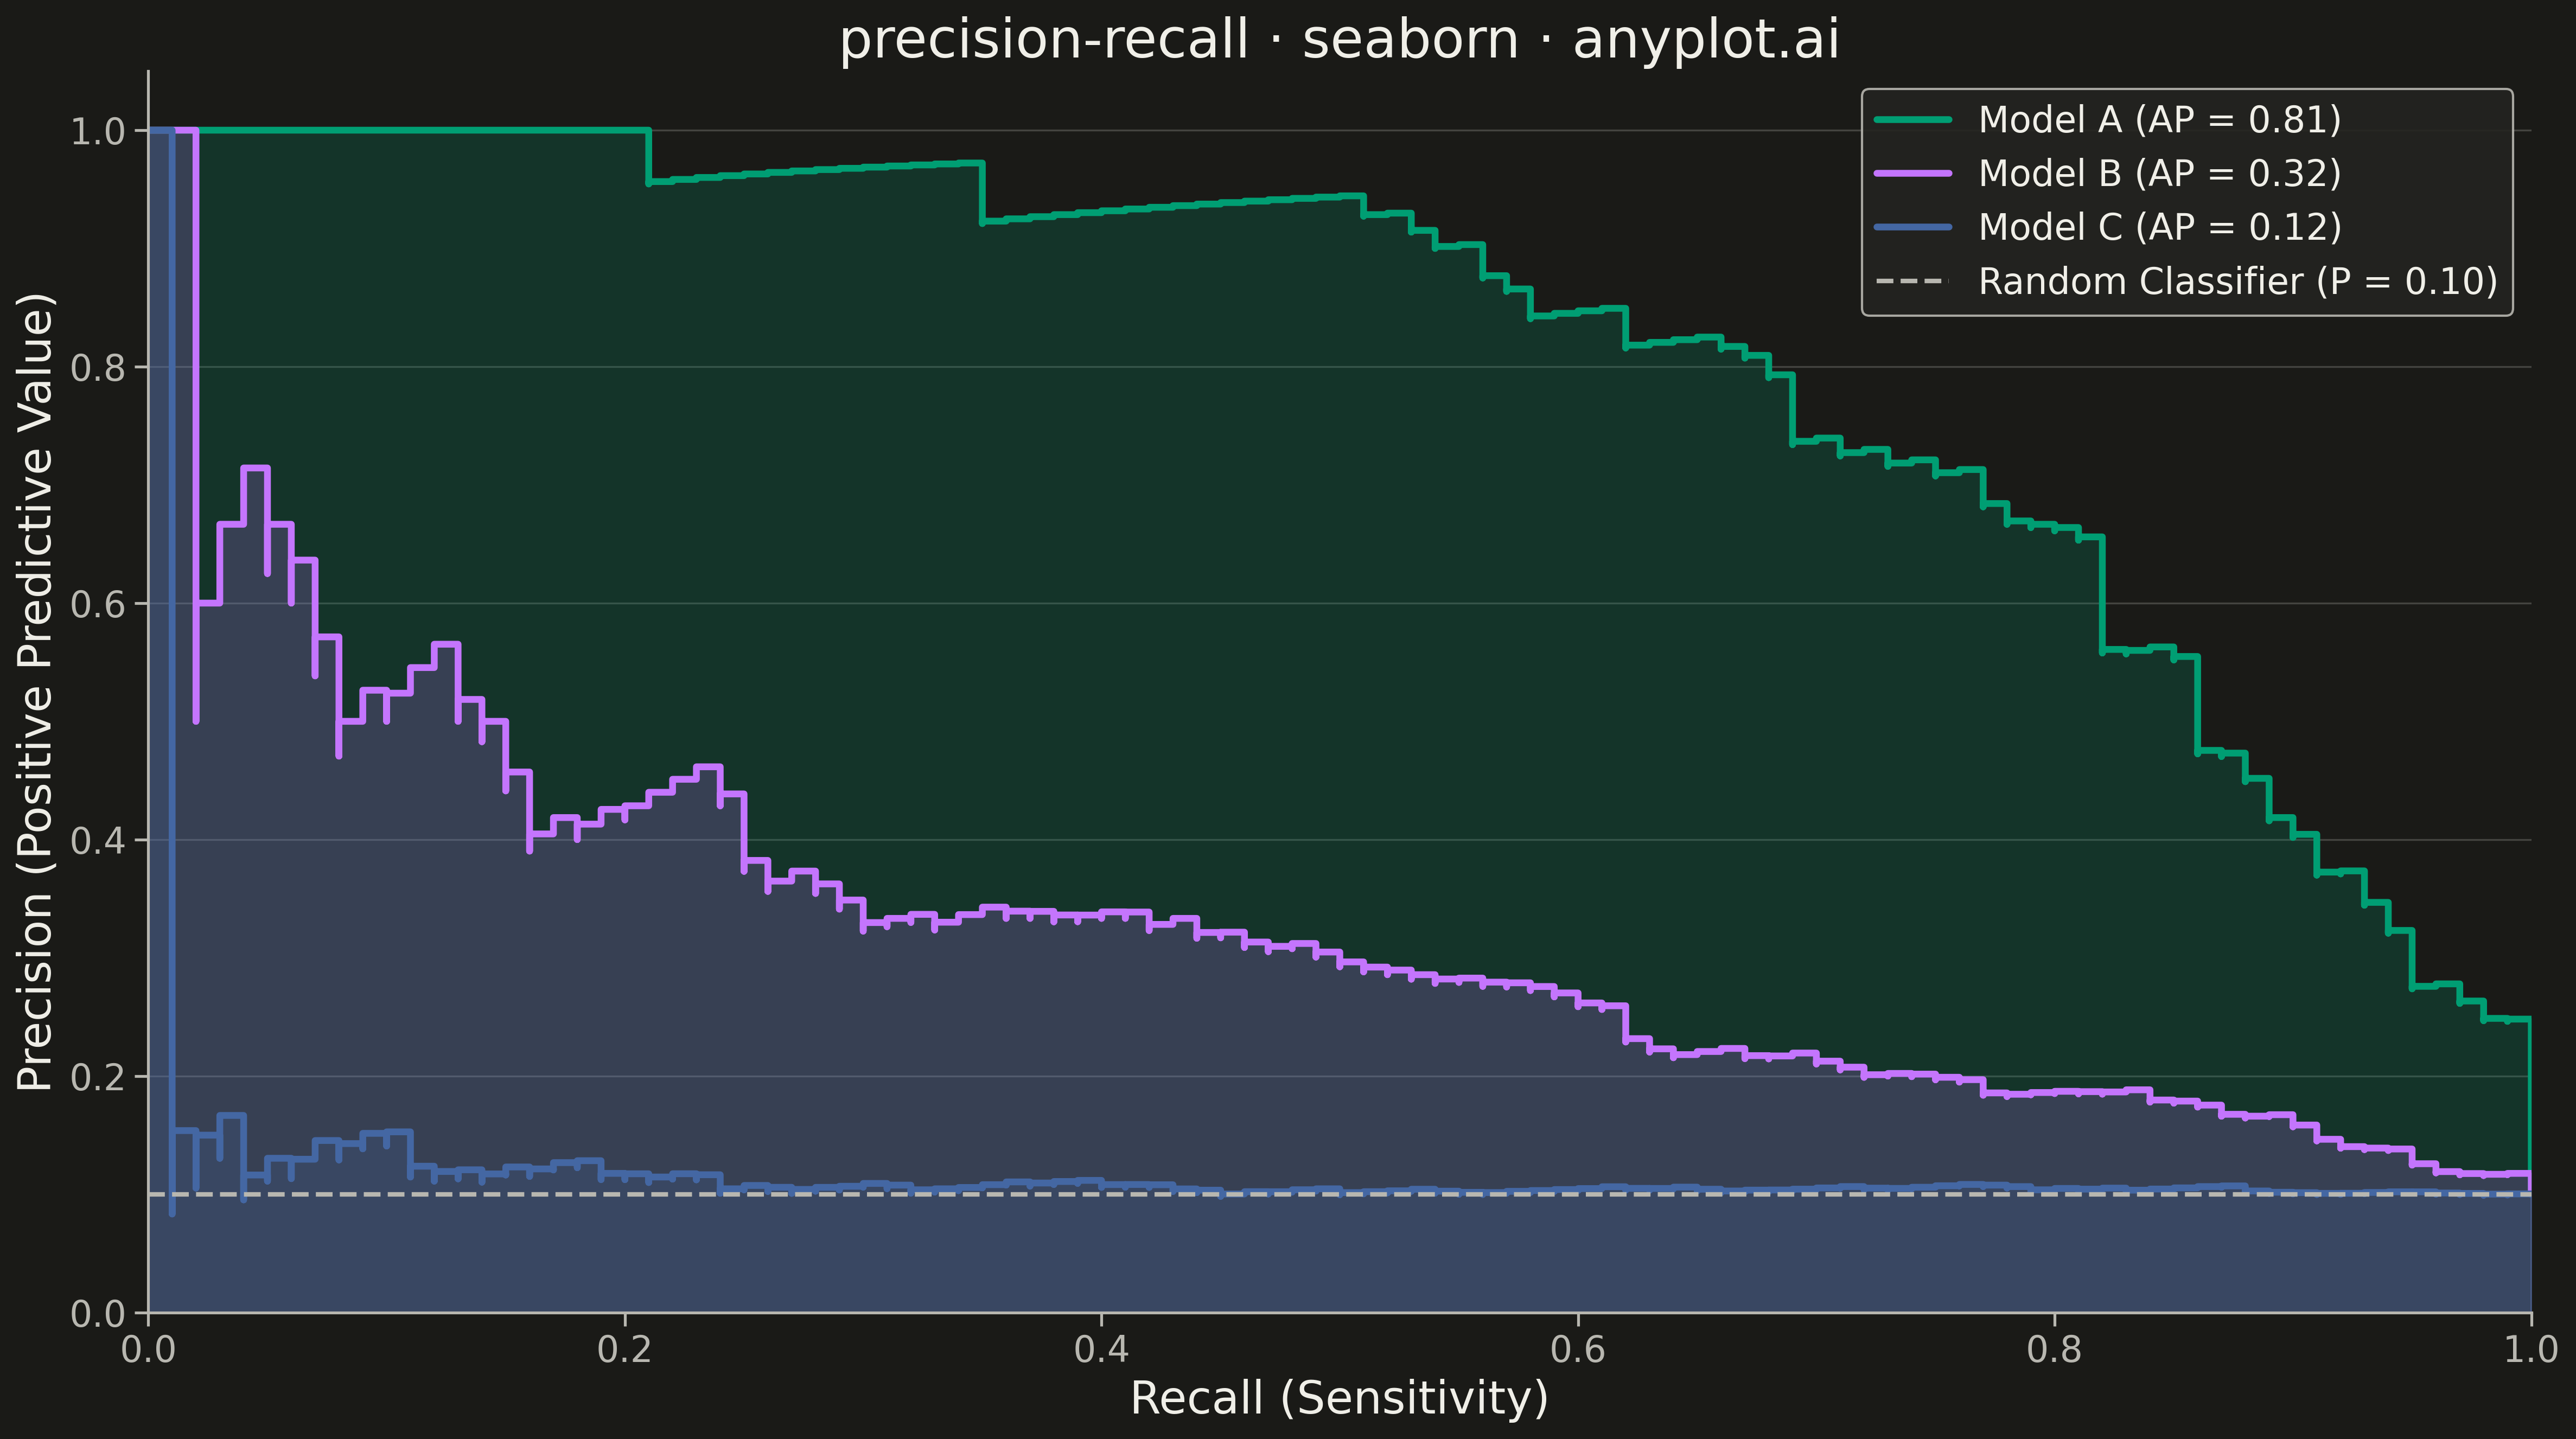
Task: Click the dashed Random Classifier legend marker
Action: pyautogui.click(x=1912, y=282)
